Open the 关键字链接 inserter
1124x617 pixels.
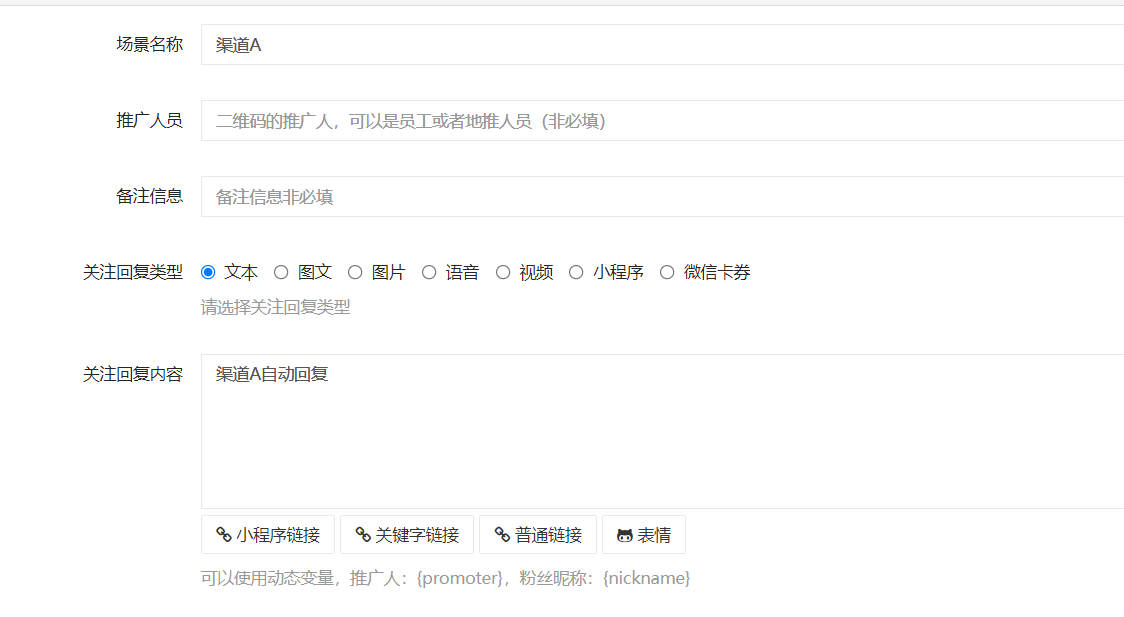point(407,534)
